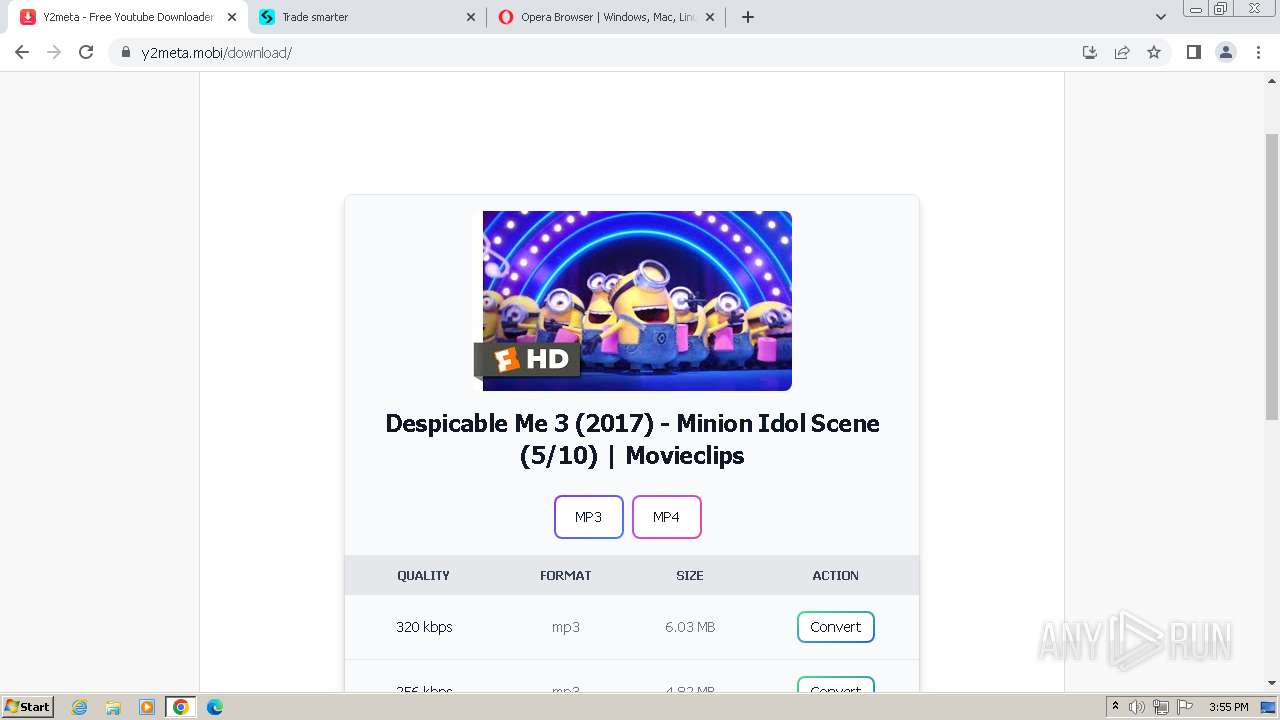1280x720 pixels.
Task: Close the Opera Browser tab
Action: click(x=710, y=17)
